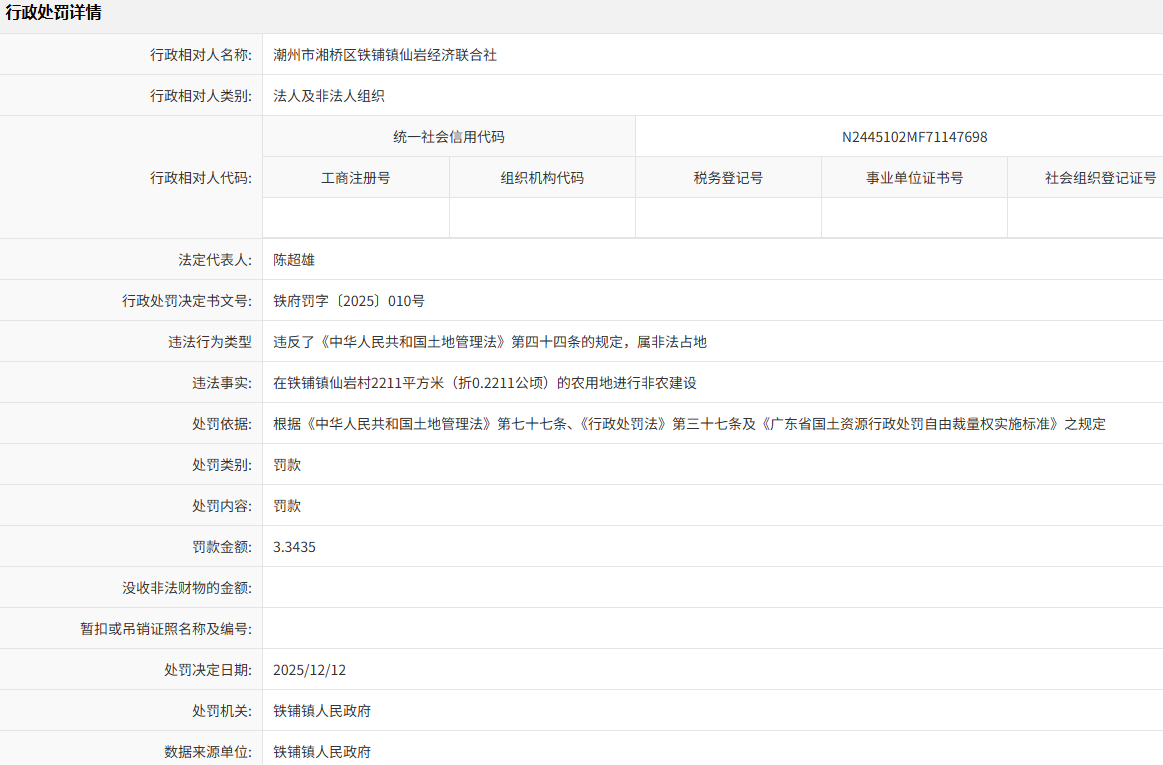Select the 法人及非法人组织 category value
The image size is (1163, 765).
329,96
